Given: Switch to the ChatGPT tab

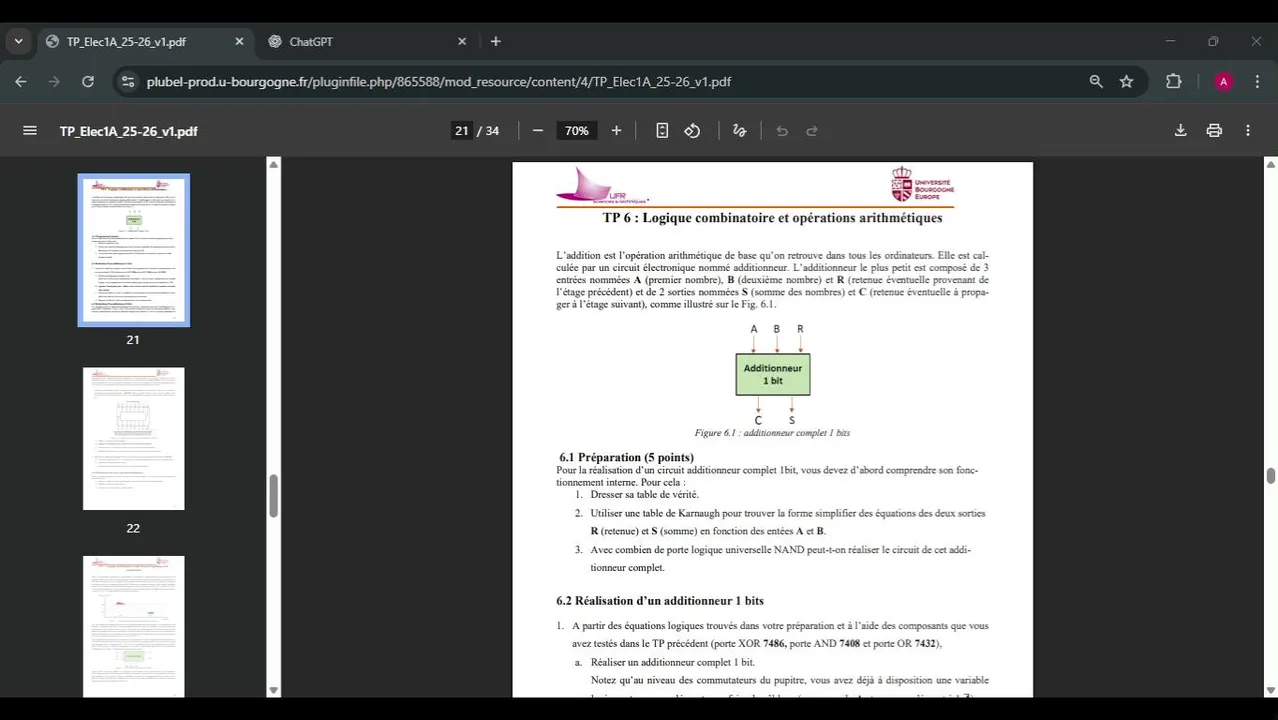Looking at the screenshot, I should (368, 42).
